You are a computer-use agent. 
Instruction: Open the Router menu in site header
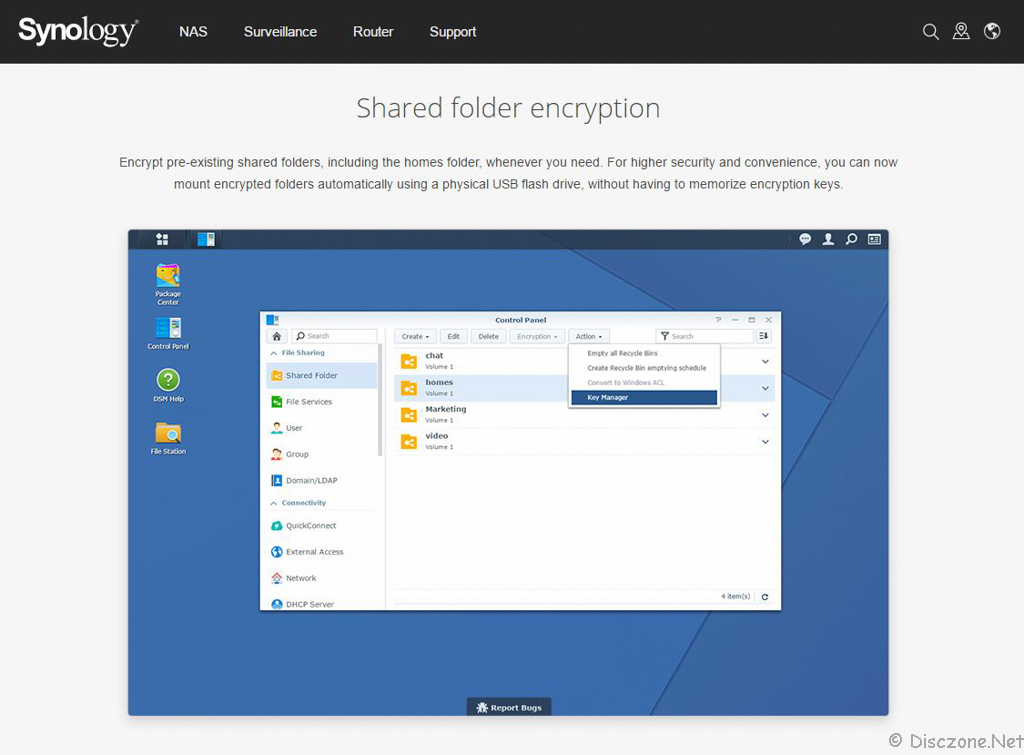[x=373, y=31]
